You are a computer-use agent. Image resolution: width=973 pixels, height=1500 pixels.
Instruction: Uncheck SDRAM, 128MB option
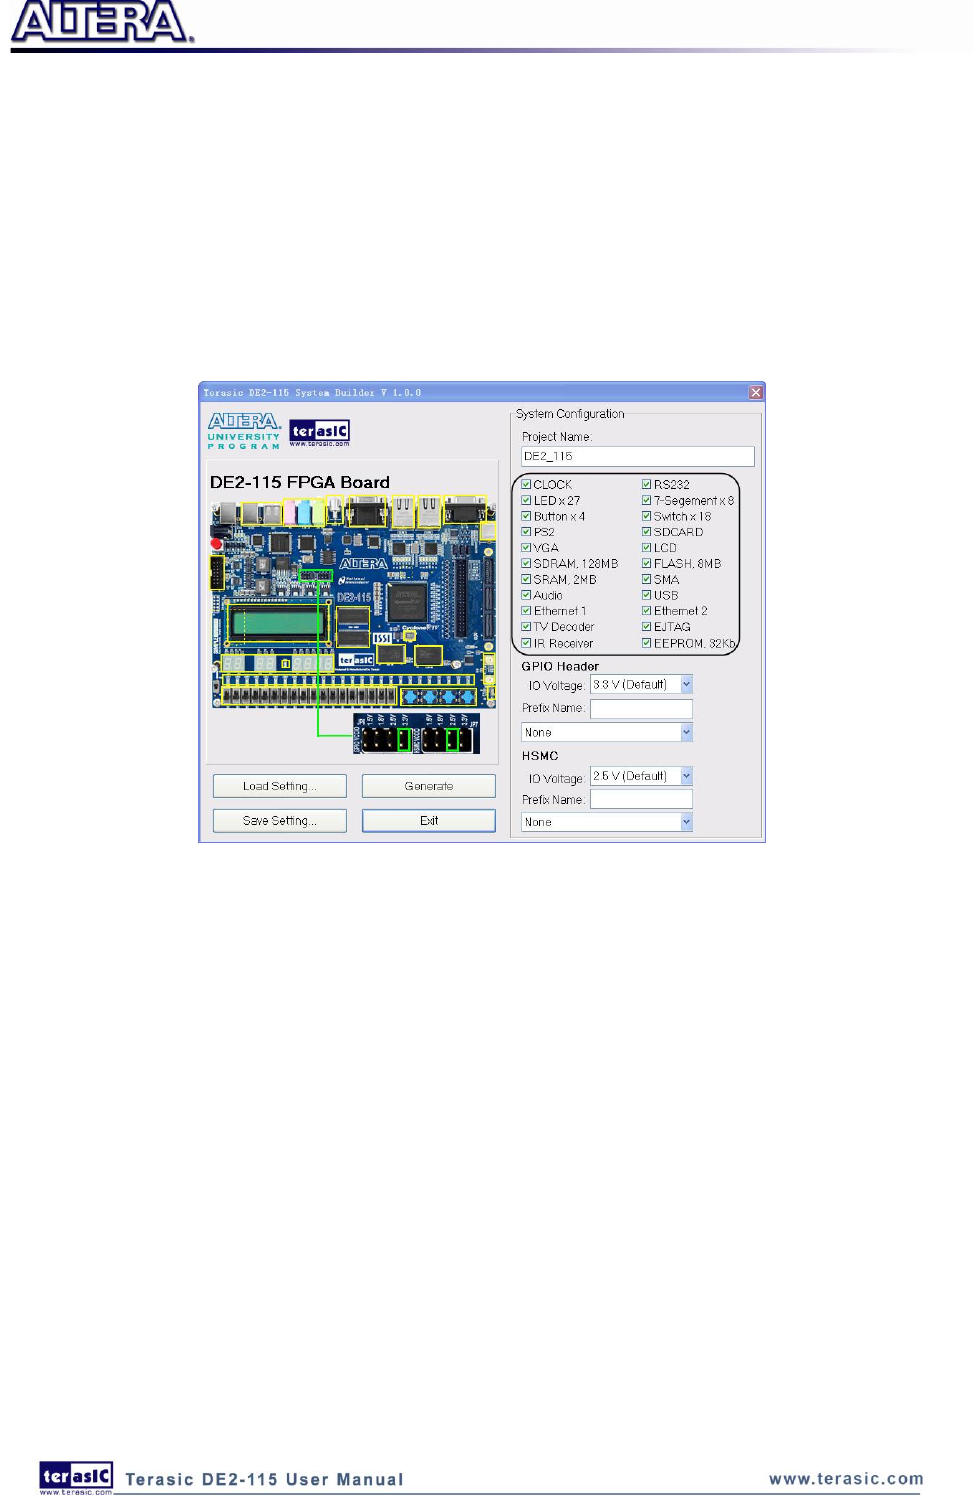(x=526, y=564)
